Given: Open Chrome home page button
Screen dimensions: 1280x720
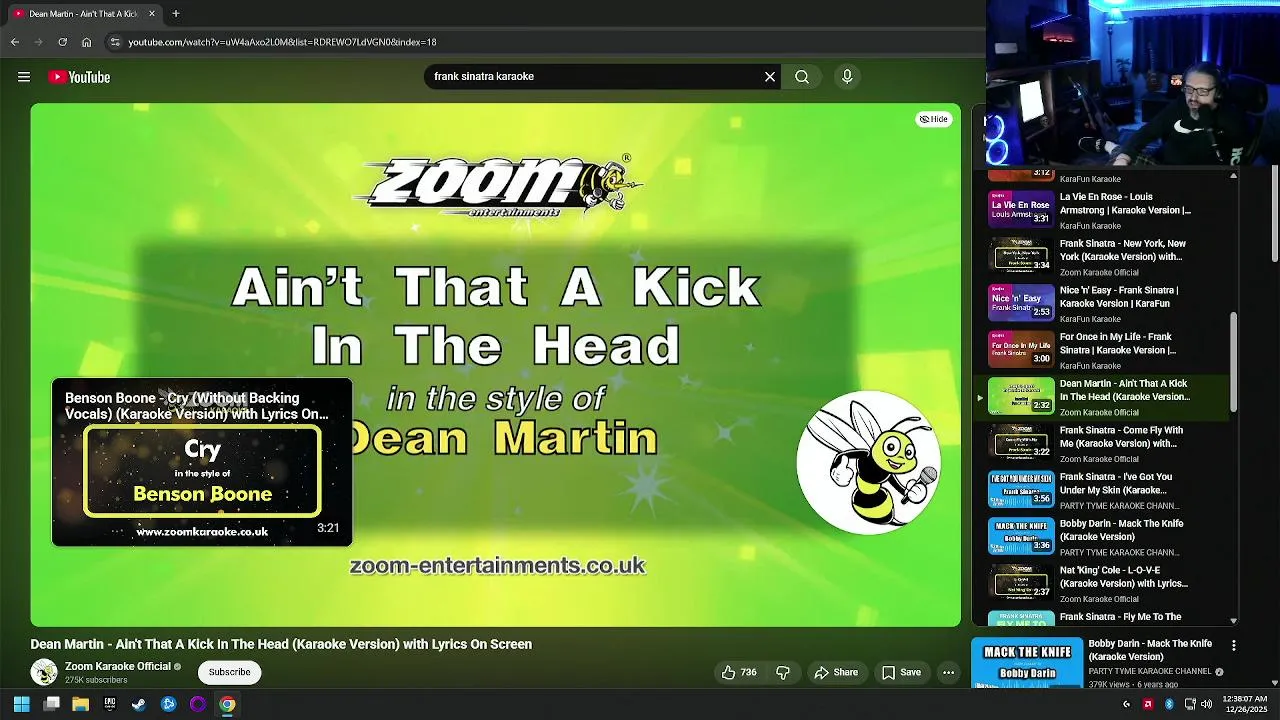Looking at the screenshot, I should pos(86,42).
